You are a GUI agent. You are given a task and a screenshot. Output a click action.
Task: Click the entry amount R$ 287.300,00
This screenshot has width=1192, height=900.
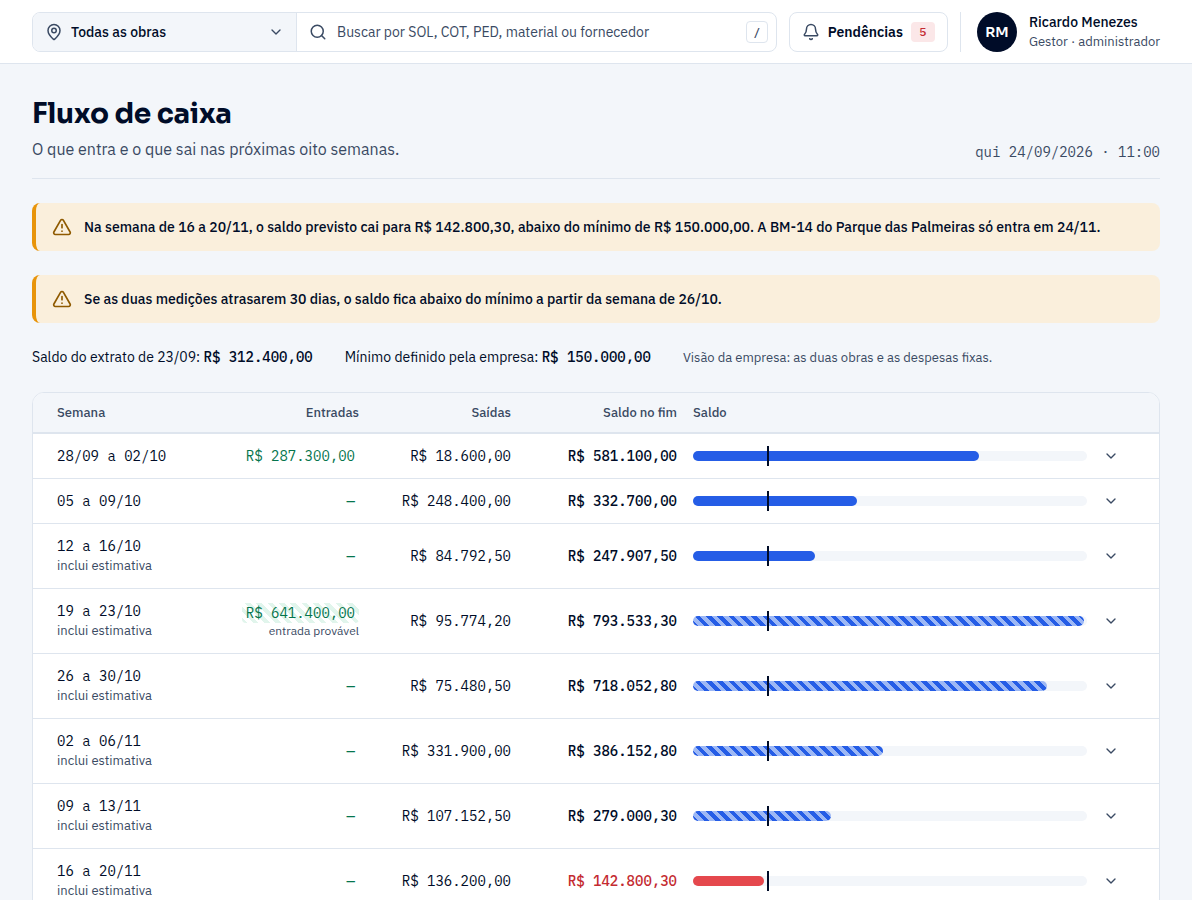tap(300, 456)
